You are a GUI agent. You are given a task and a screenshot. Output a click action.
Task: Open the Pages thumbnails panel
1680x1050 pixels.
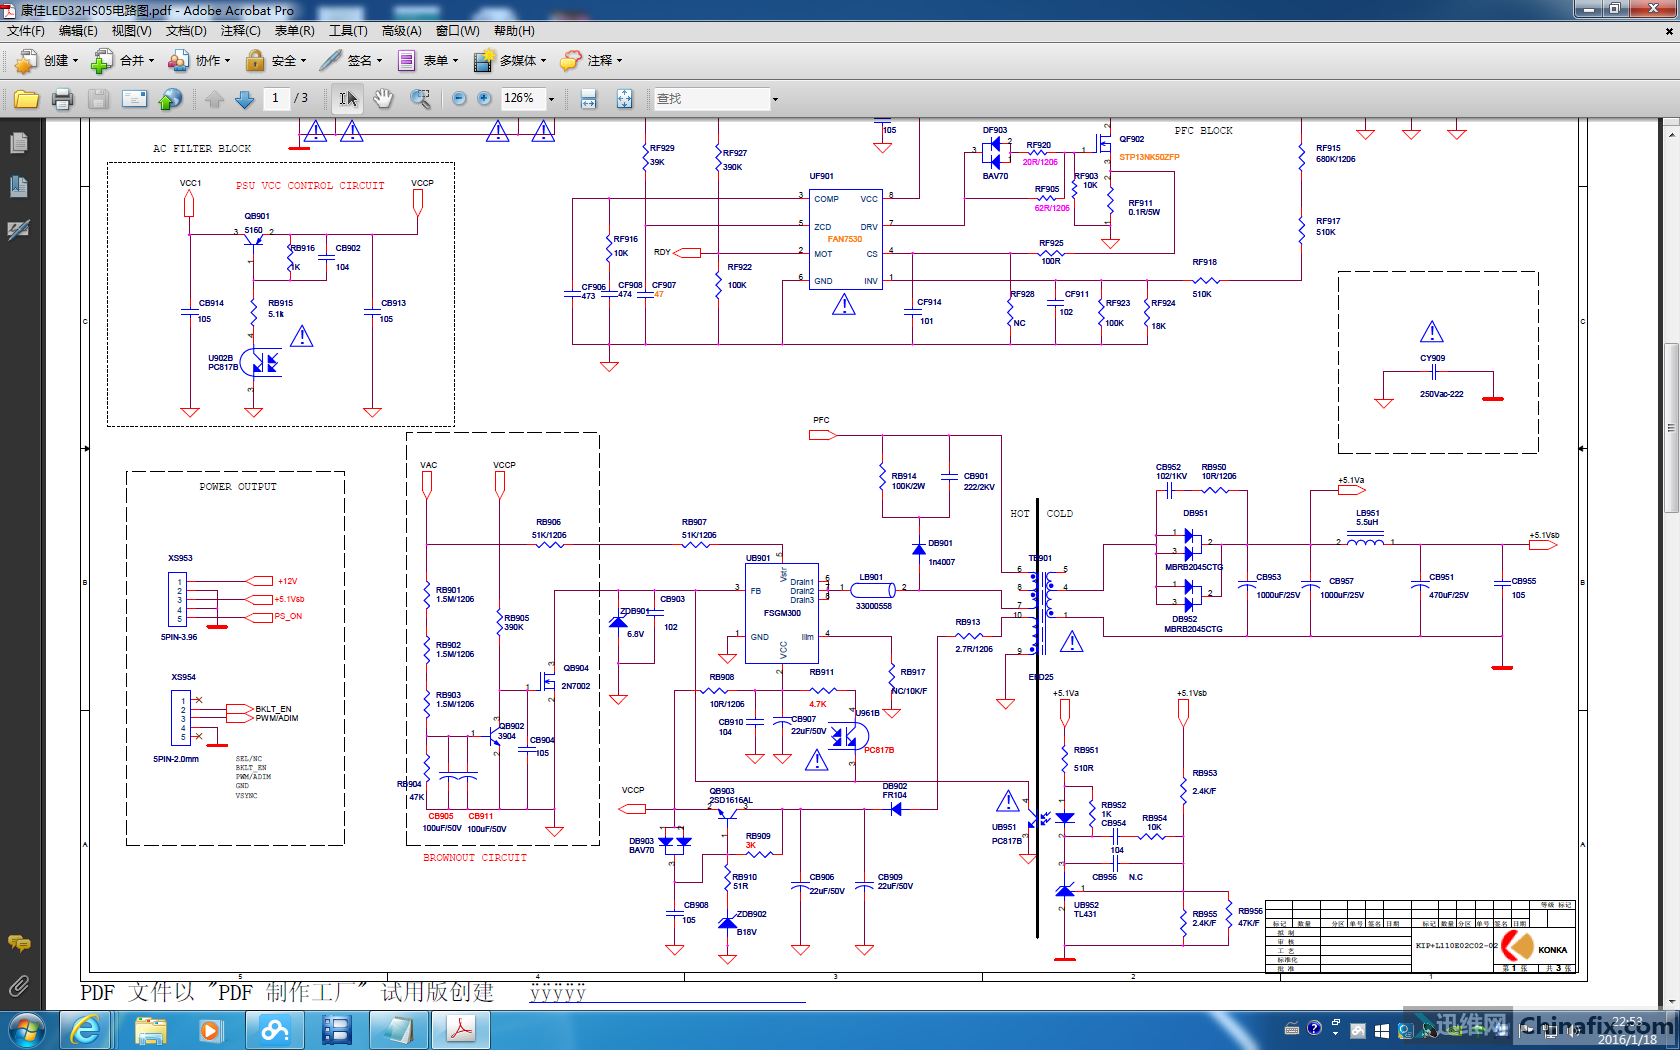point(19,144)
